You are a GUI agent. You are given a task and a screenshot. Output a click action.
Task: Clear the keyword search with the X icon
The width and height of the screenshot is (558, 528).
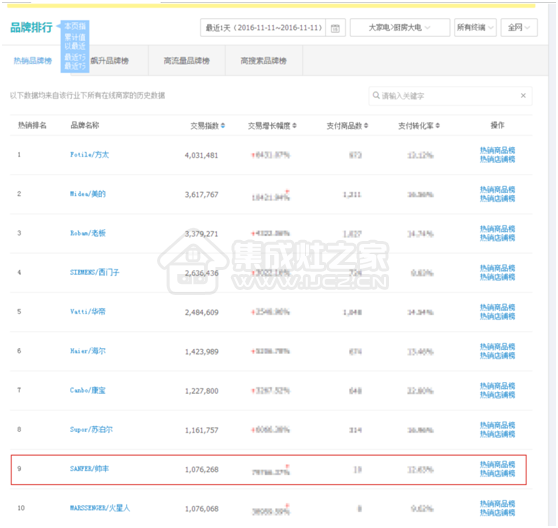coord(523,95)
